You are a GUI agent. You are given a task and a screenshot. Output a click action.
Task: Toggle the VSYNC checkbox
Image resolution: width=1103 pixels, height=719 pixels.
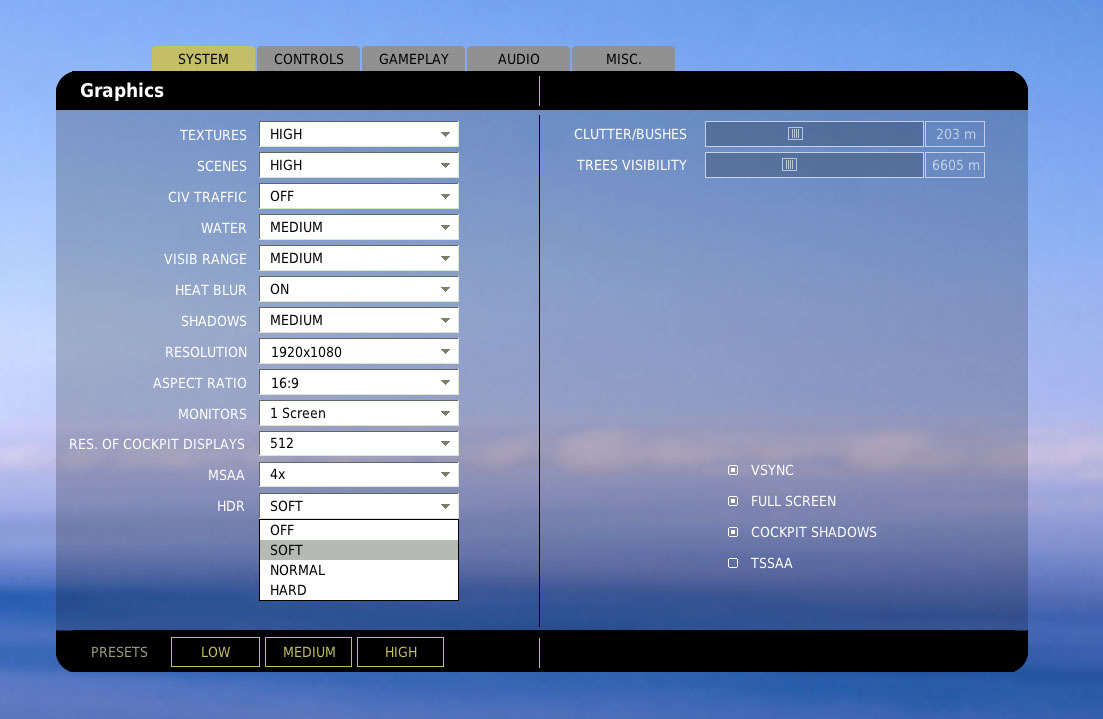[733, 470]
